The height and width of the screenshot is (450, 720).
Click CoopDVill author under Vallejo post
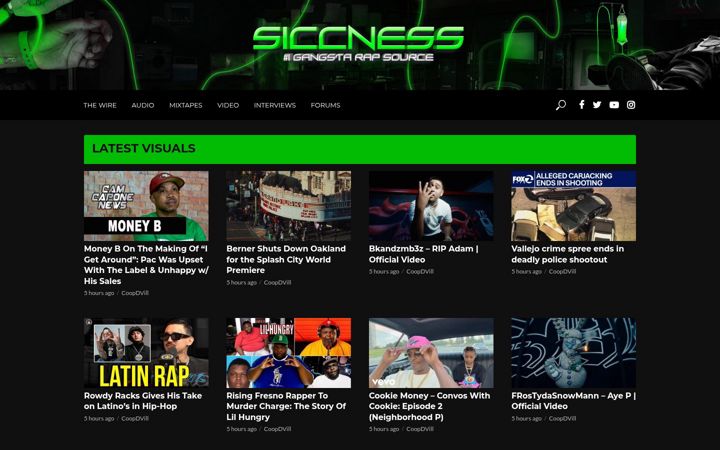click(562, 271)
